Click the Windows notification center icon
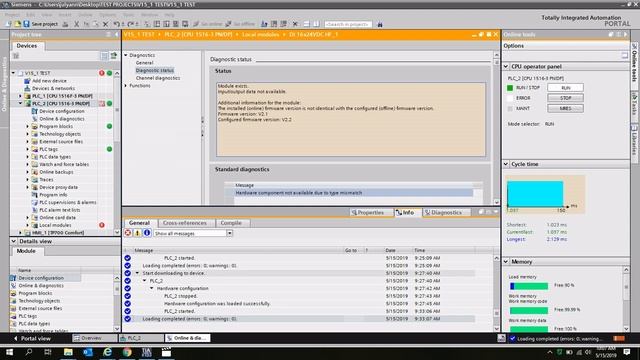 coord(627,352)
